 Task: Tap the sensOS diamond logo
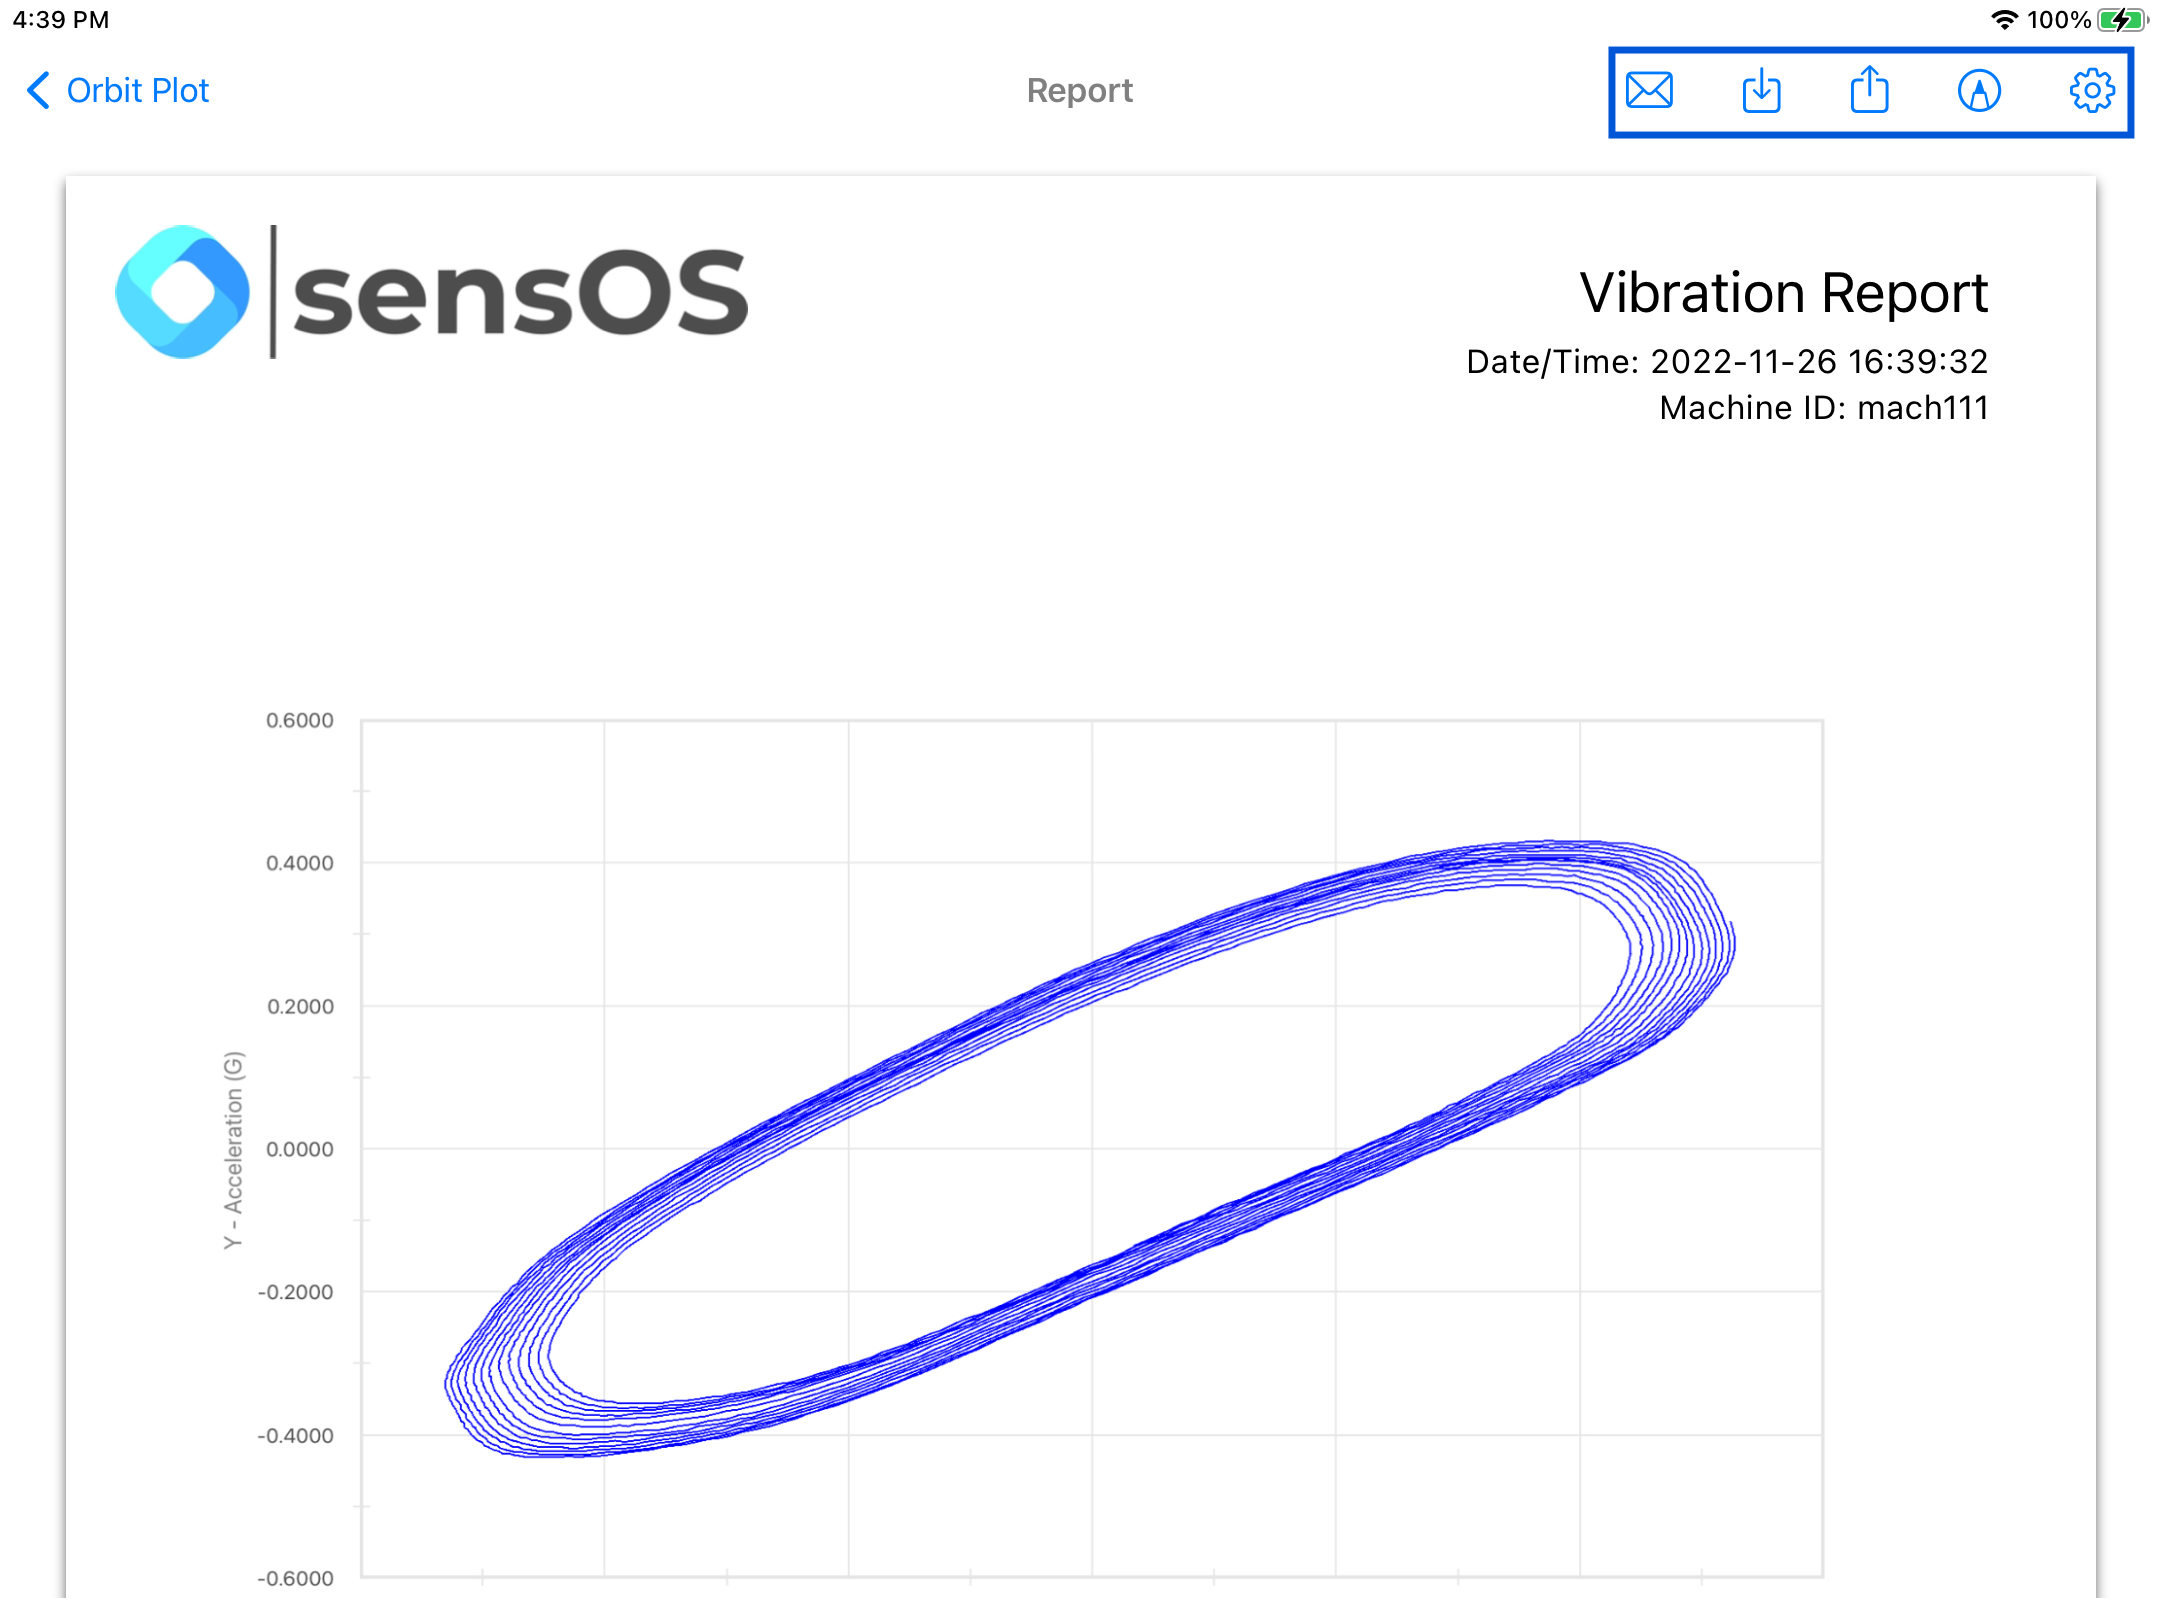coord(183,292)
